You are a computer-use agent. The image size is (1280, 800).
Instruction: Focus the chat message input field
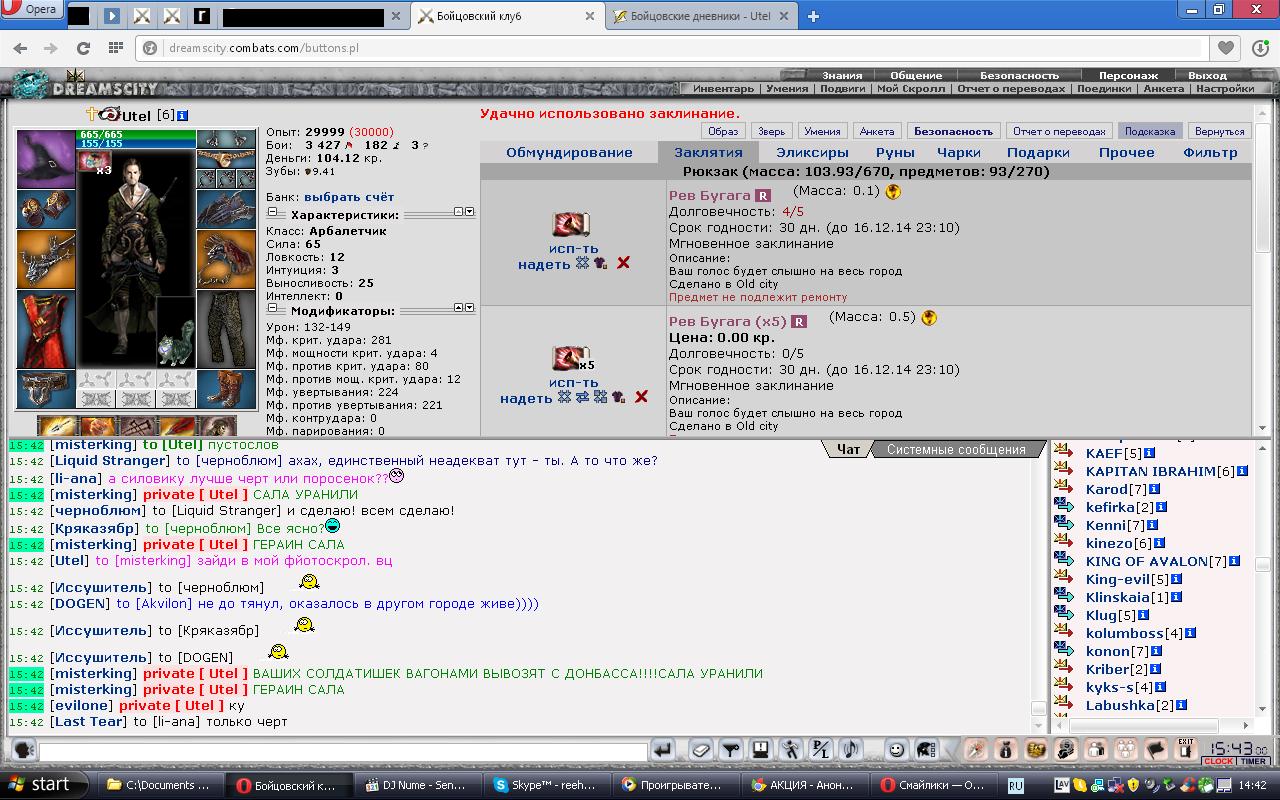(x=343, y=750)
